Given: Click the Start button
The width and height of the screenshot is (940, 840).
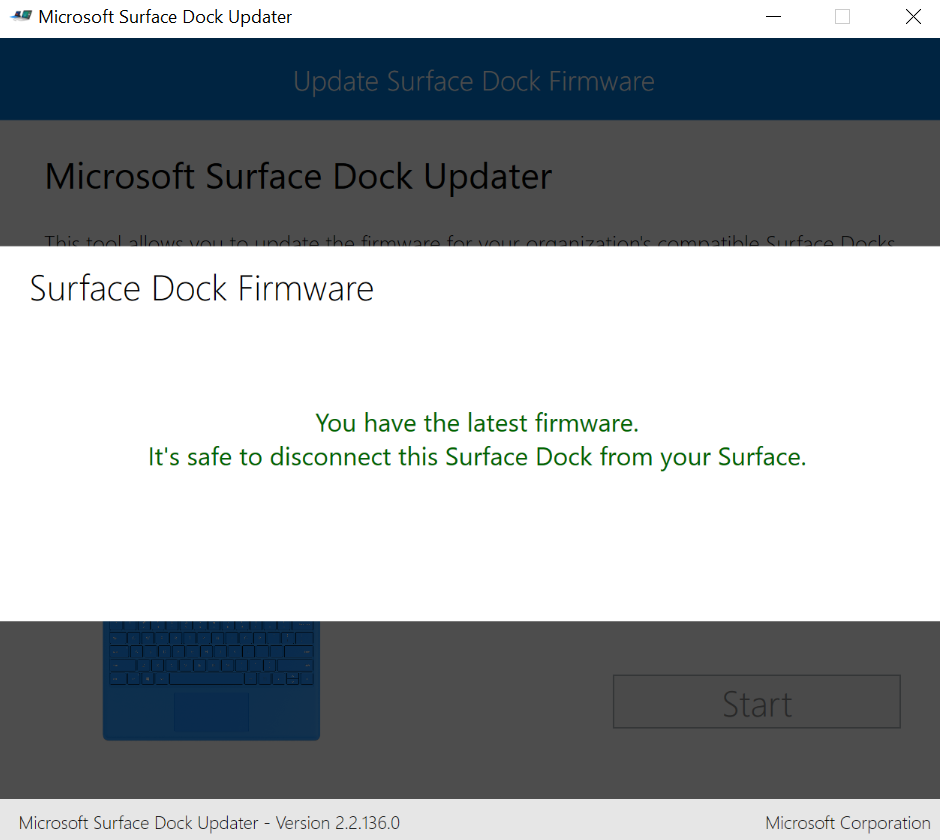Looking at the screenshot, I should [x=757, y=701].
